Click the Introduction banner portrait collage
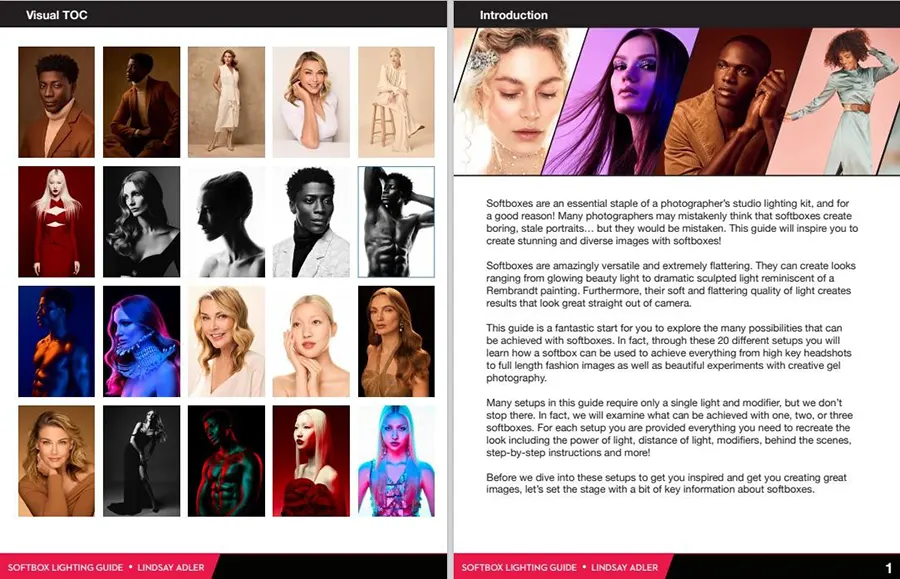 676,101
